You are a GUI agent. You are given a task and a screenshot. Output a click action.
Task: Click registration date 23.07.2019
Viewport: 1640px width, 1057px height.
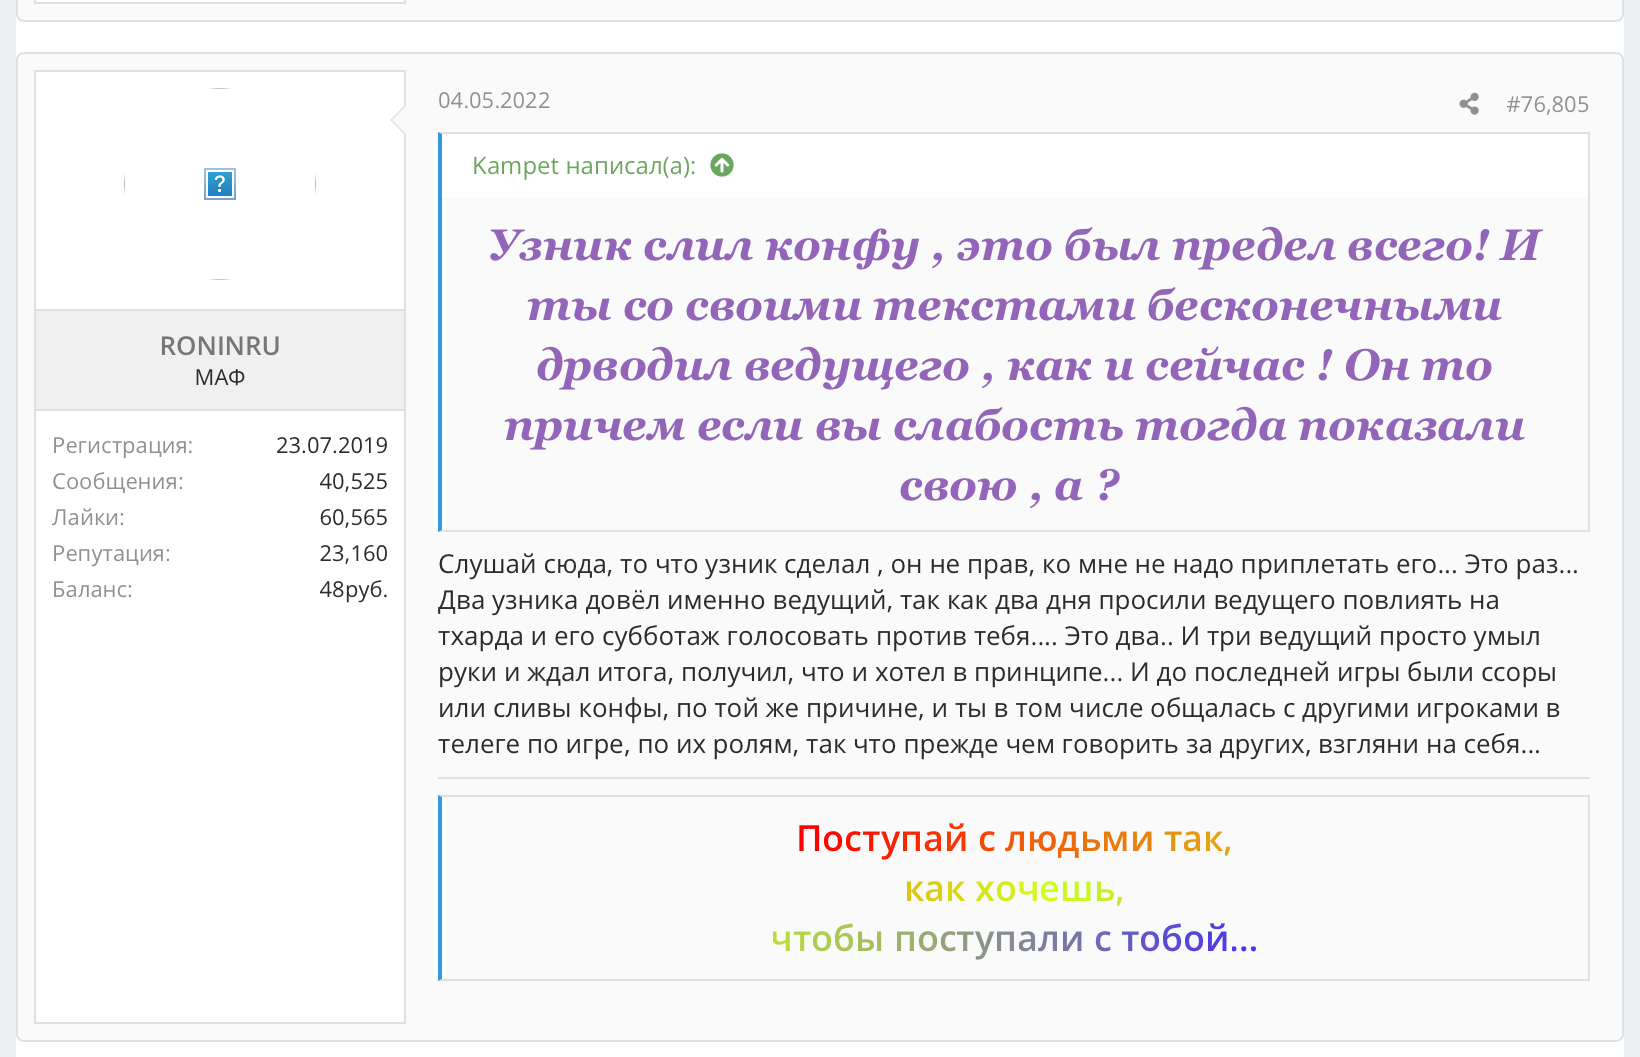point(332,445)
